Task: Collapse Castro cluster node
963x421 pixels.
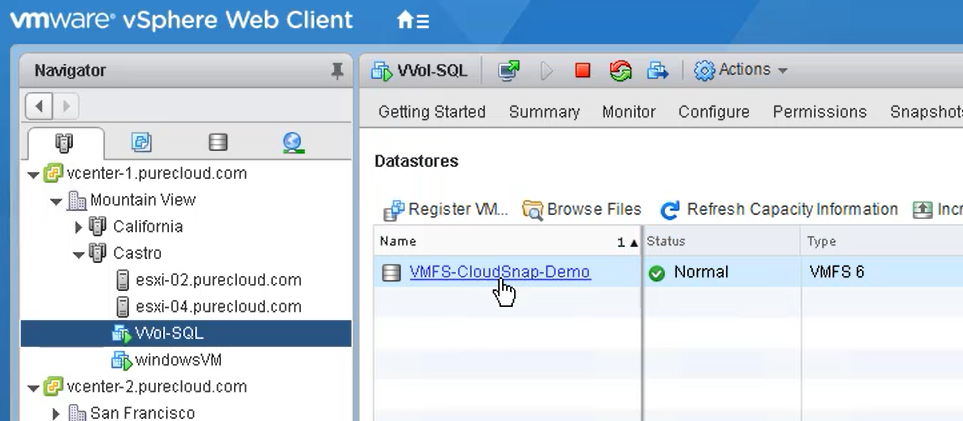Action: [x=79, y=254]
